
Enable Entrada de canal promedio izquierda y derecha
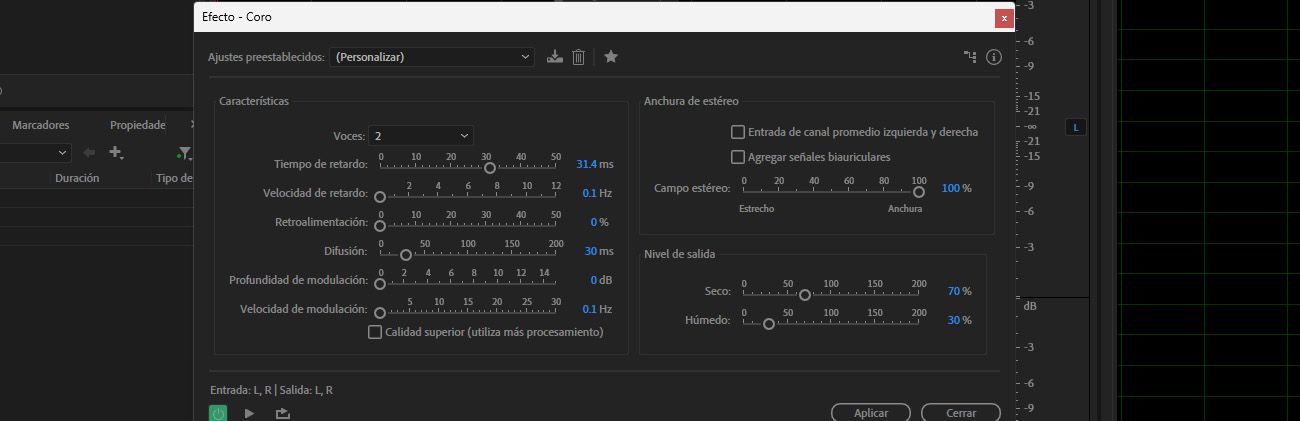pos(738,132)
